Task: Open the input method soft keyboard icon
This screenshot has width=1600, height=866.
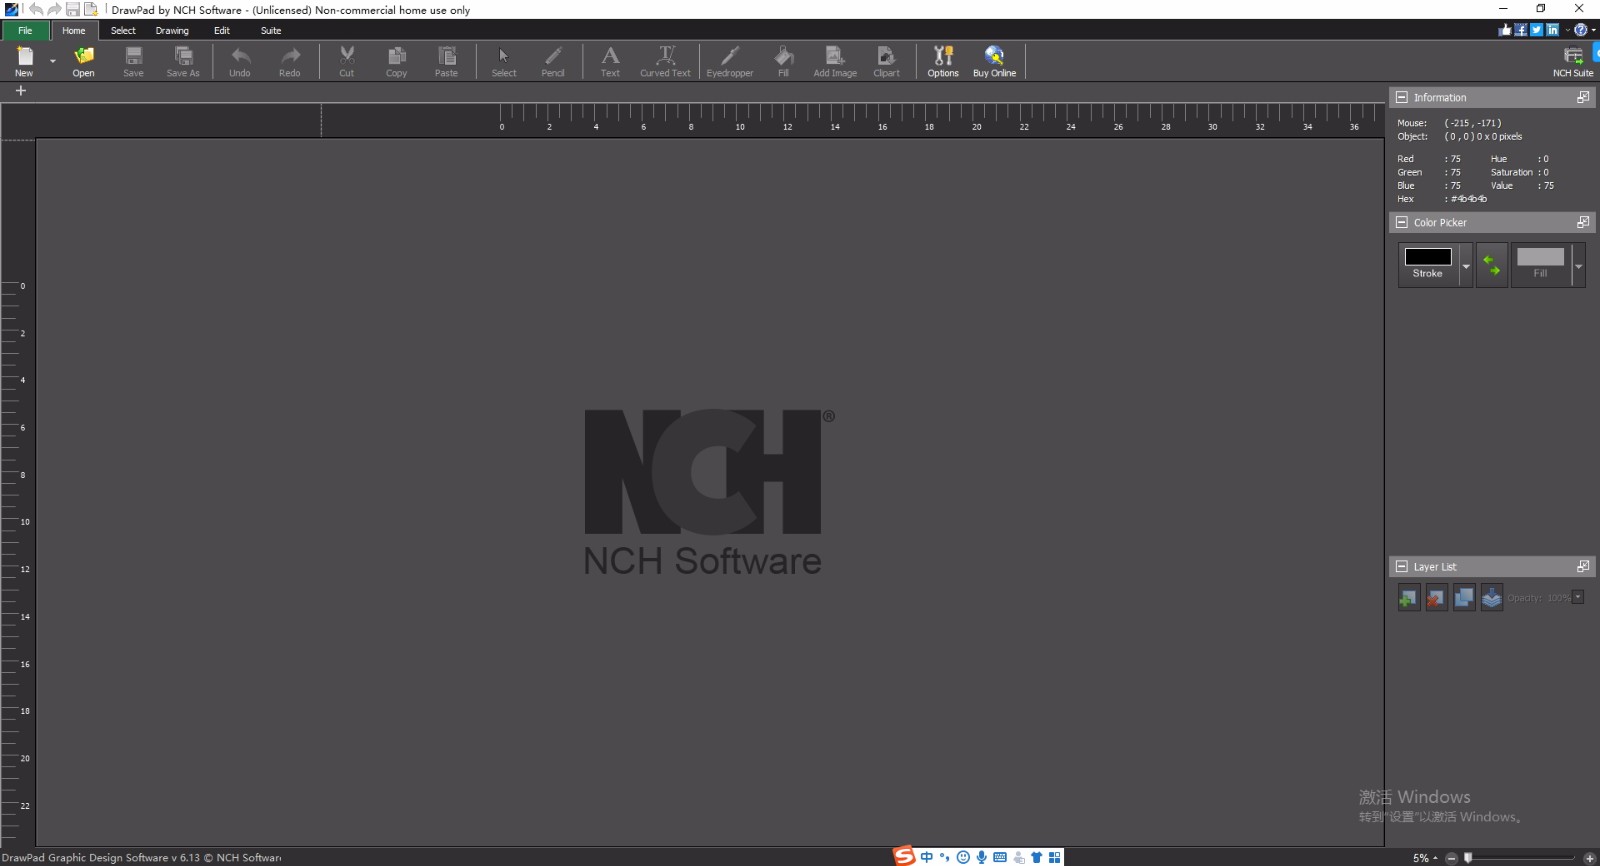Action: (x=1000, y=857)
